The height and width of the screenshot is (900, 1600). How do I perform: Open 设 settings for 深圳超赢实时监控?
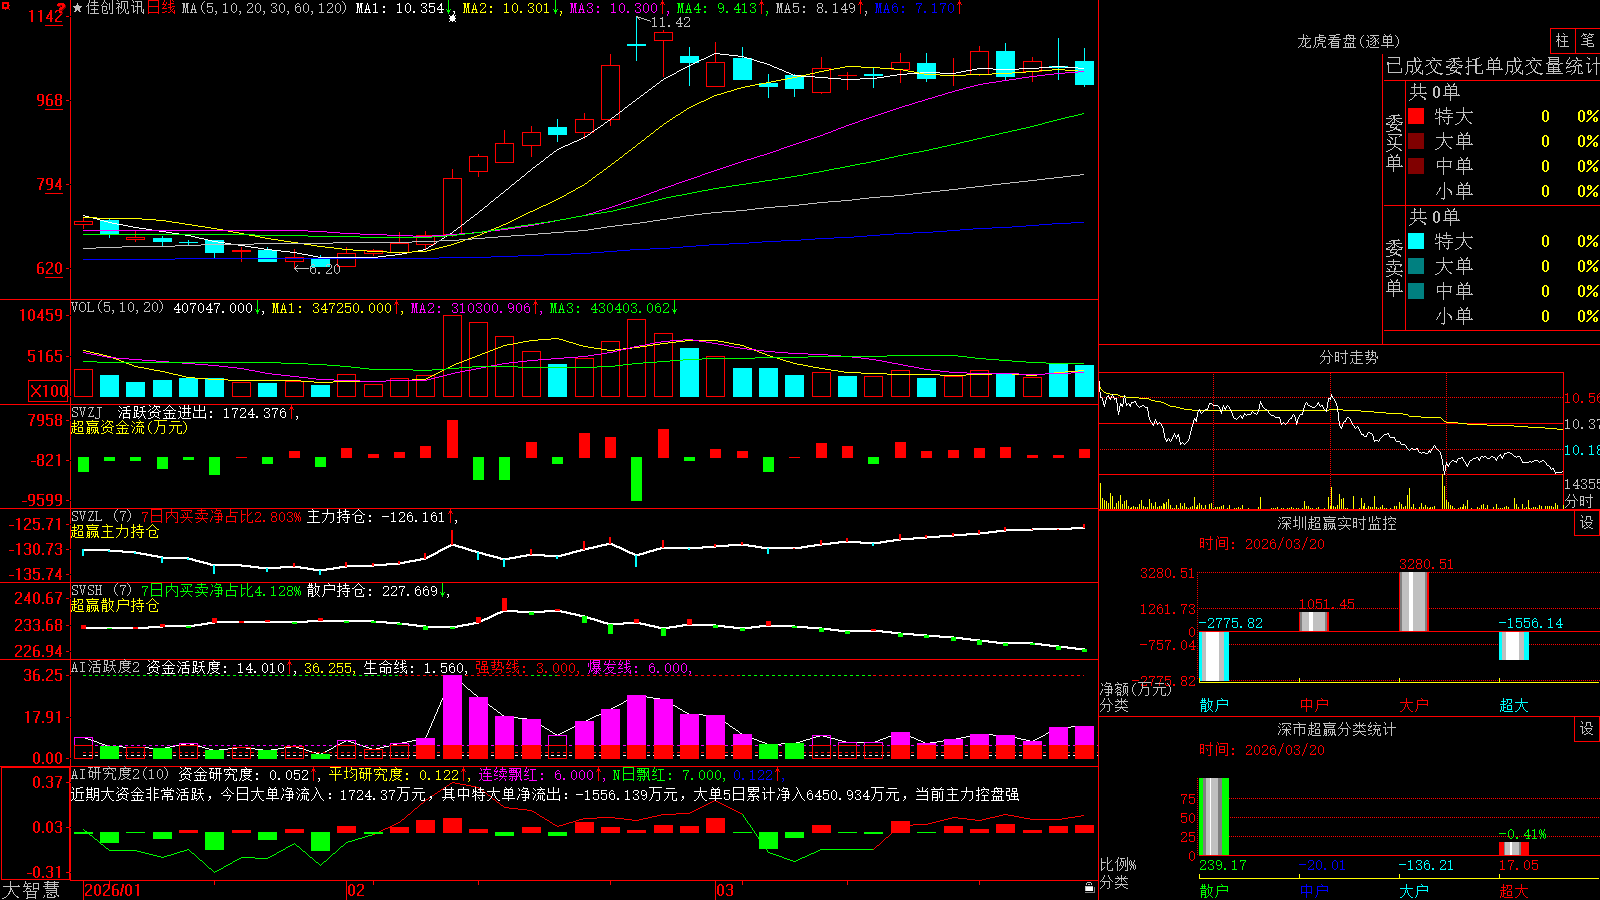(1587, 523)
